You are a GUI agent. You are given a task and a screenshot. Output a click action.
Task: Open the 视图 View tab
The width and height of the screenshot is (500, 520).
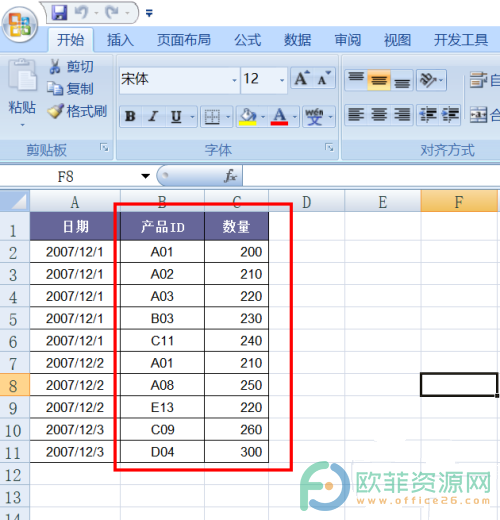pos(397,40)
